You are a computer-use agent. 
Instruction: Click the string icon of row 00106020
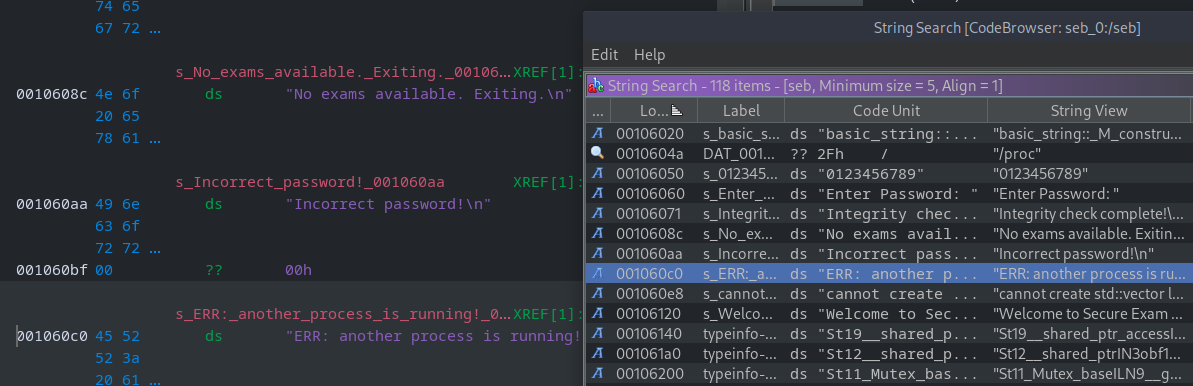(597, 134)
